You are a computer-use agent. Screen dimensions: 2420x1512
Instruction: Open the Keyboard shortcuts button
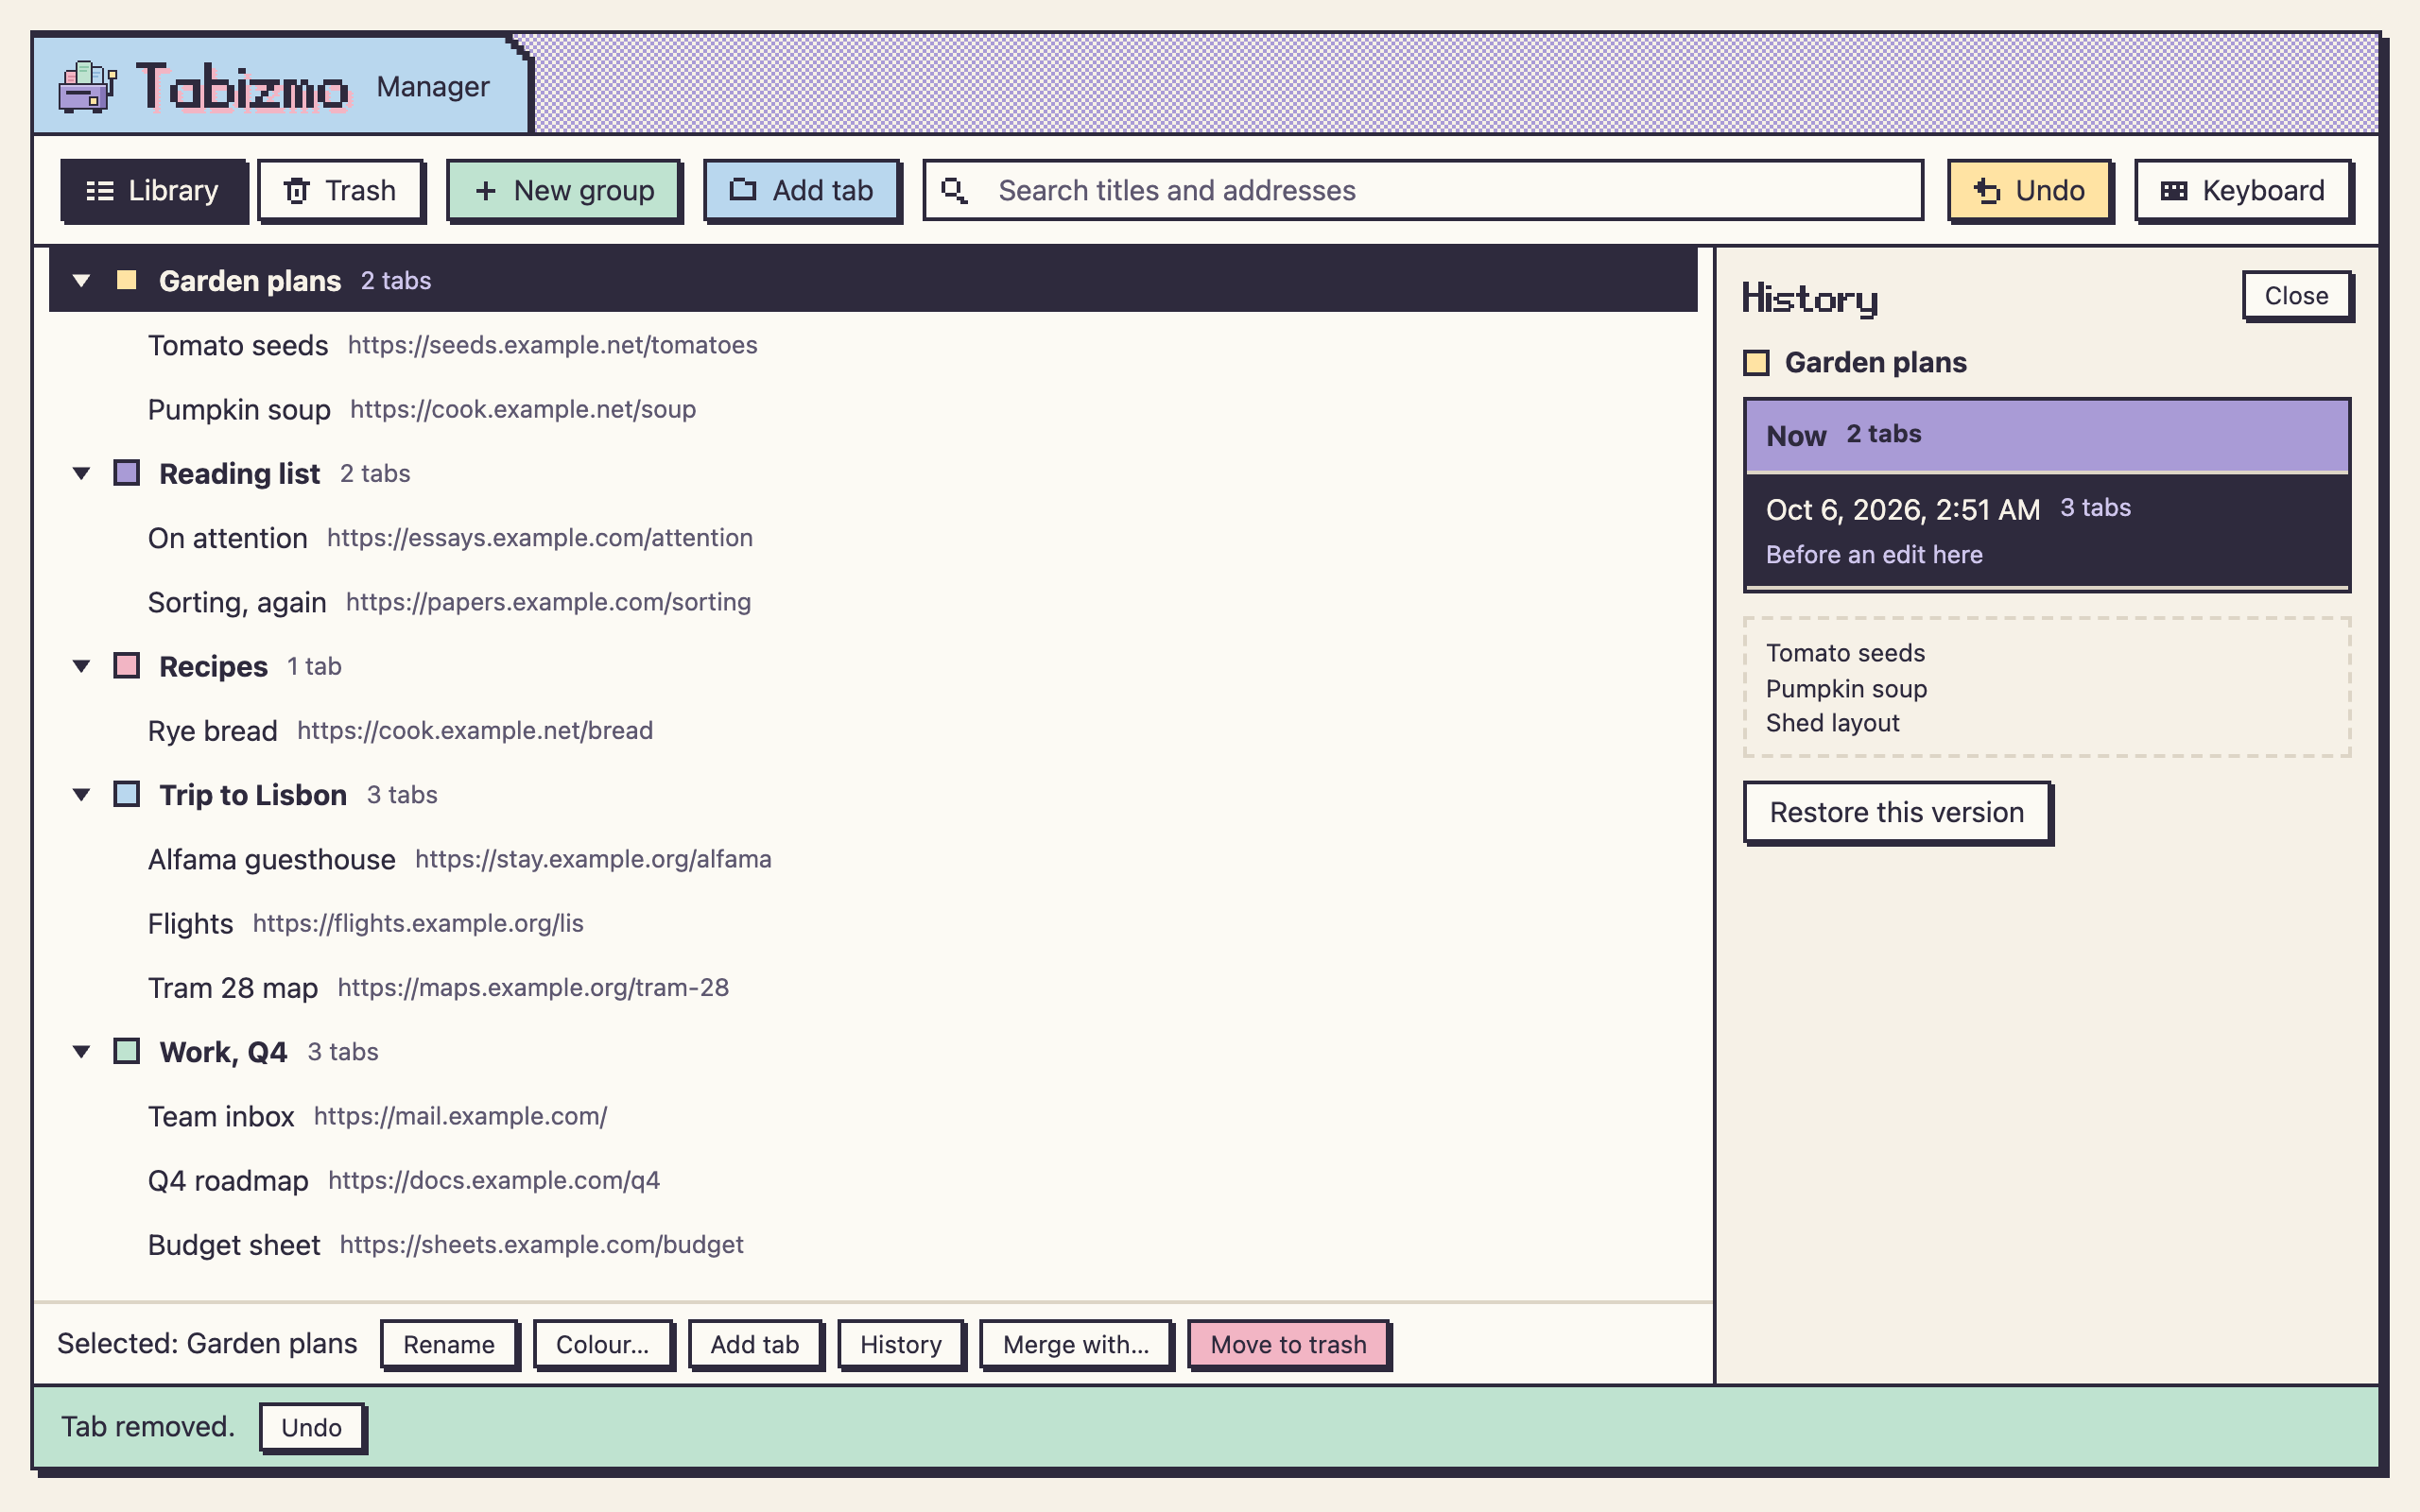click(2242, 190)
